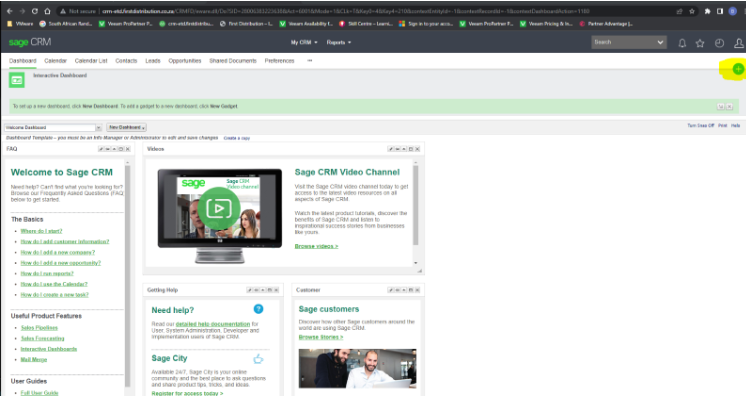Click the Videos gadget scroll-down arrow

pyautogui.click(x=416, y=263)
